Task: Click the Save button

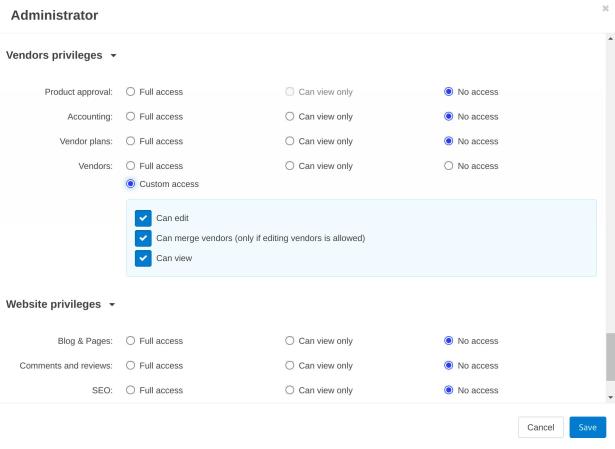Action: (587, 427)
